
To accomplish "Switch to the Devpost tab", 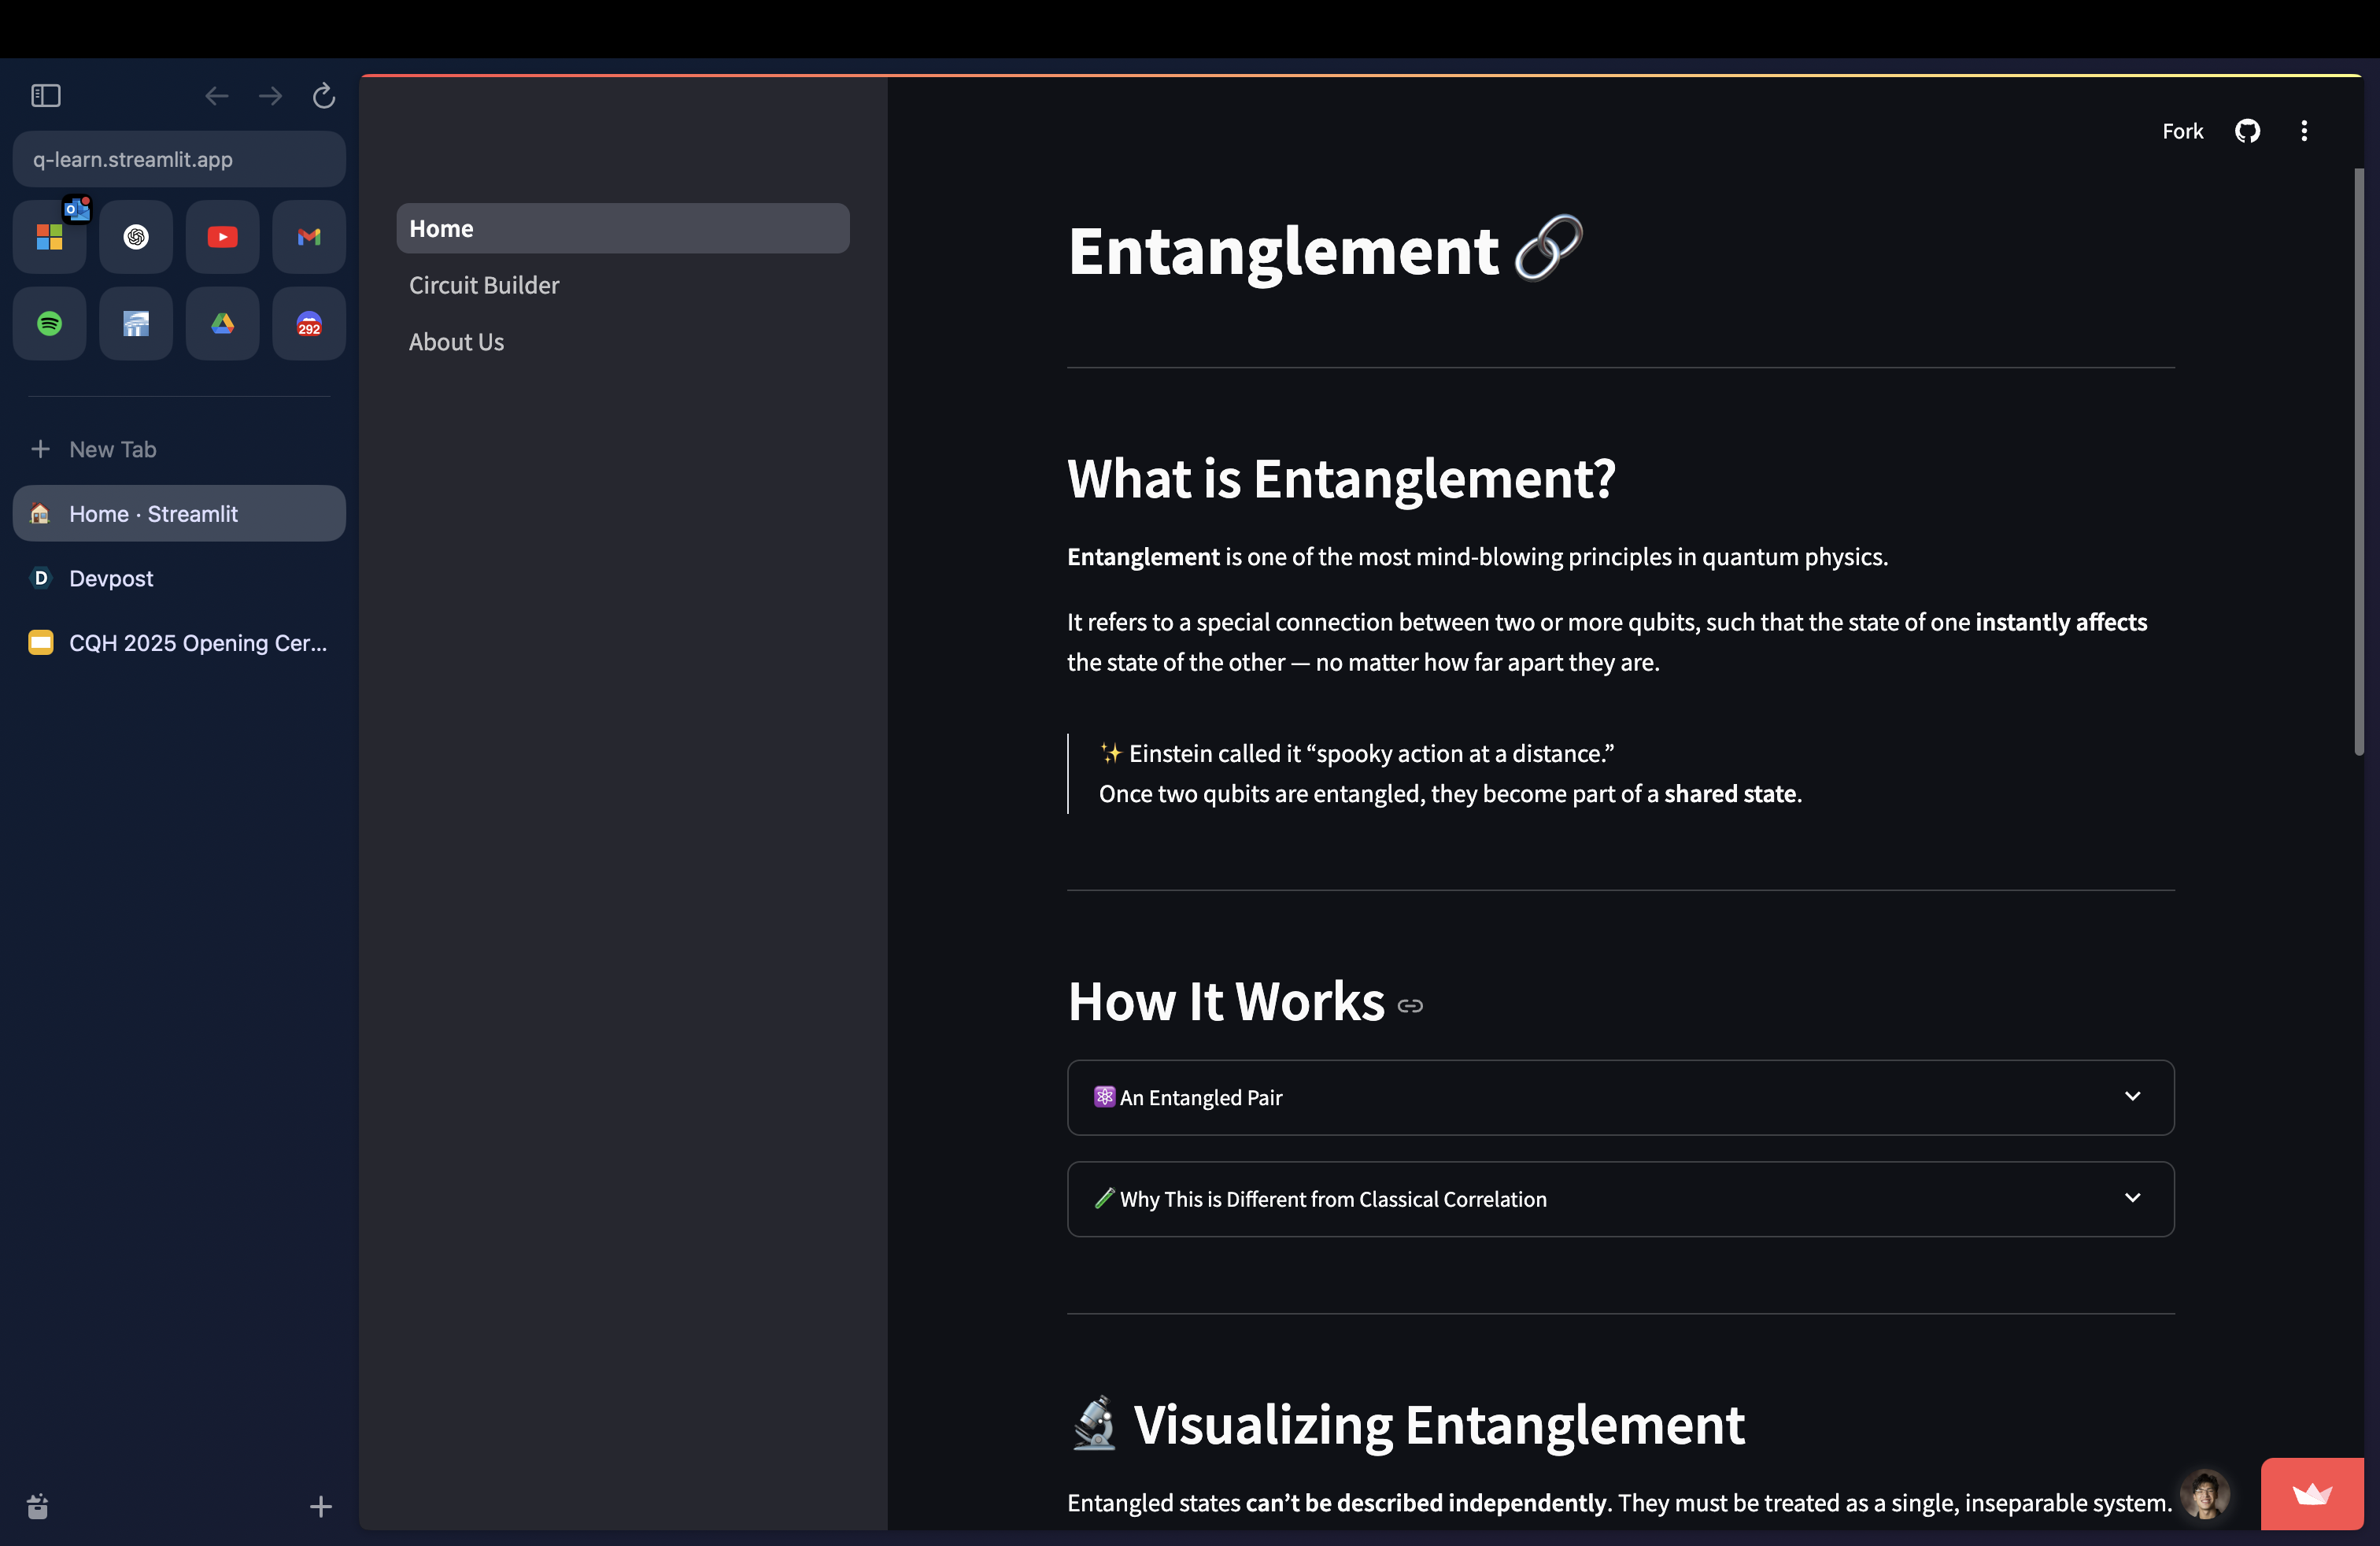I will point(111,578).
